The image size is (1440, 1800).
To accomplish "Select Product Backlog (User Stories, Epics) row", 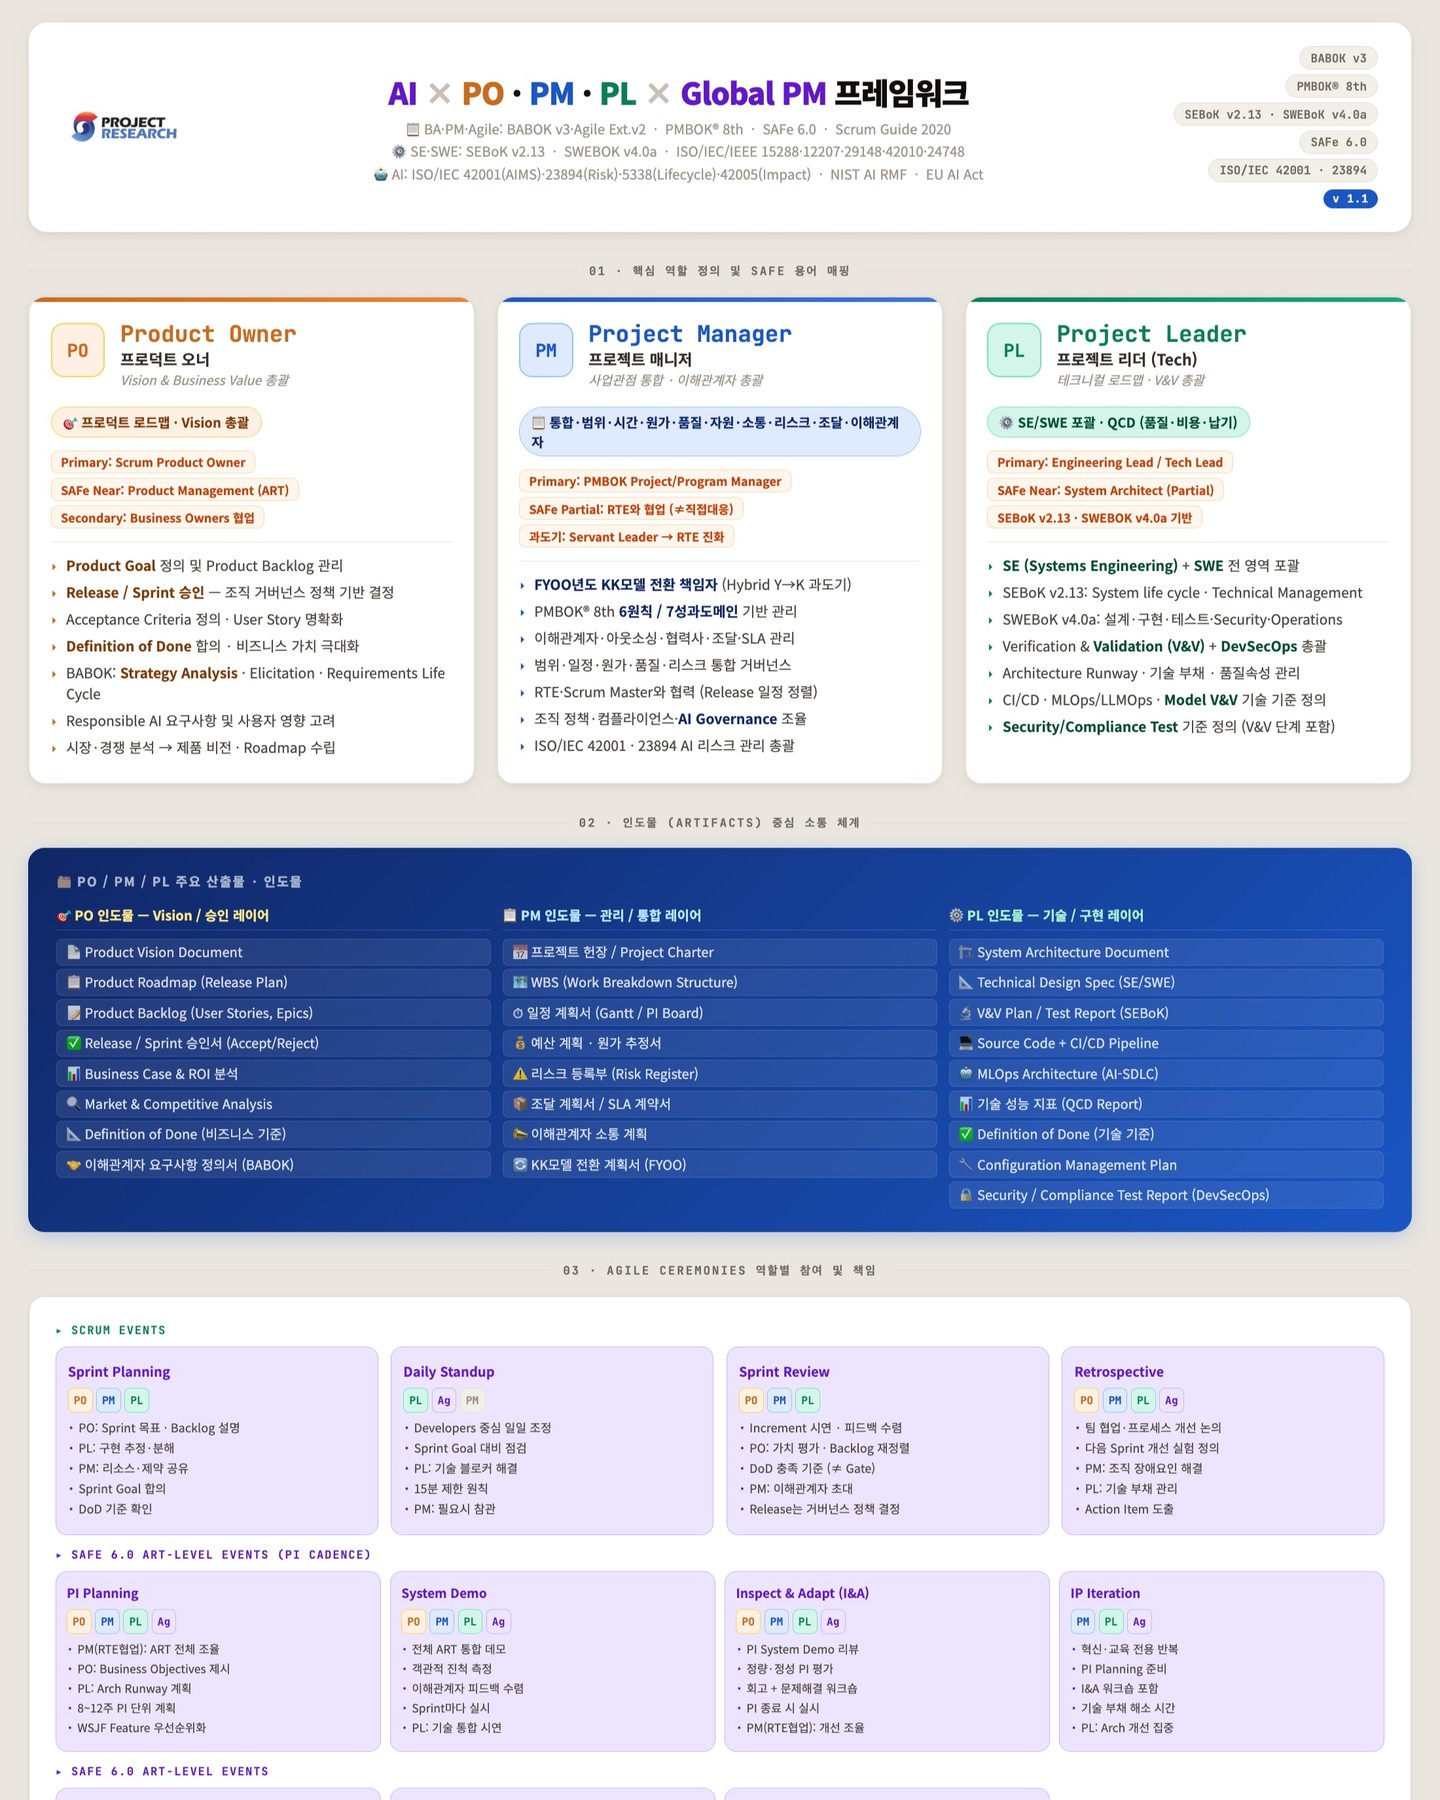I will (x=273, y=1013).
